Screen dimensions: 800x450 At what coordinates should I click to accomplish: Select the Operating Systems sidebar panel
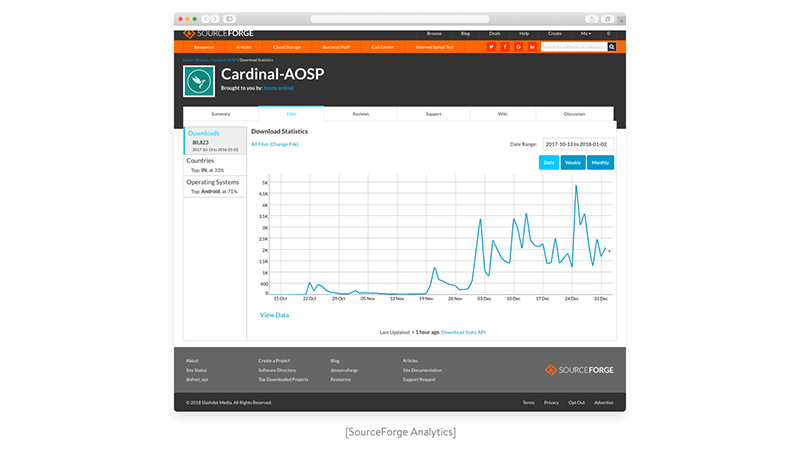pyautogui.click(x=215, y=186)
